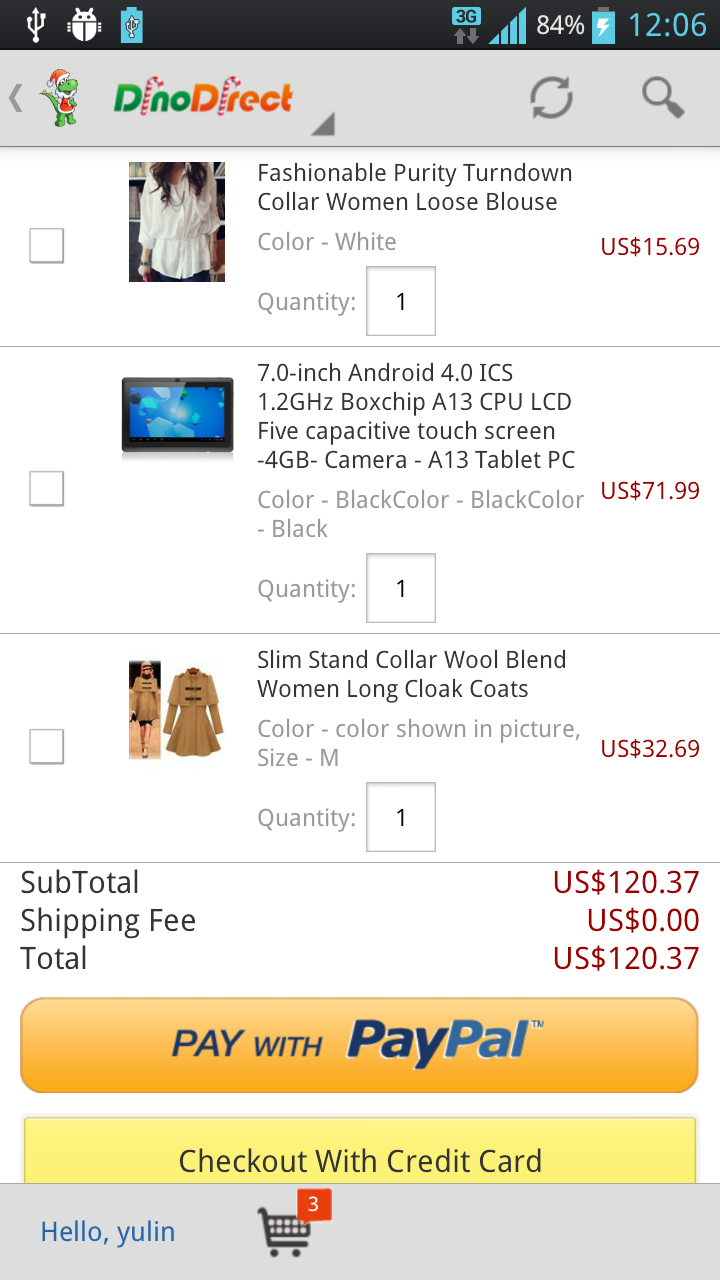Open the cloak coat product thumbnail

click(176, 709)
